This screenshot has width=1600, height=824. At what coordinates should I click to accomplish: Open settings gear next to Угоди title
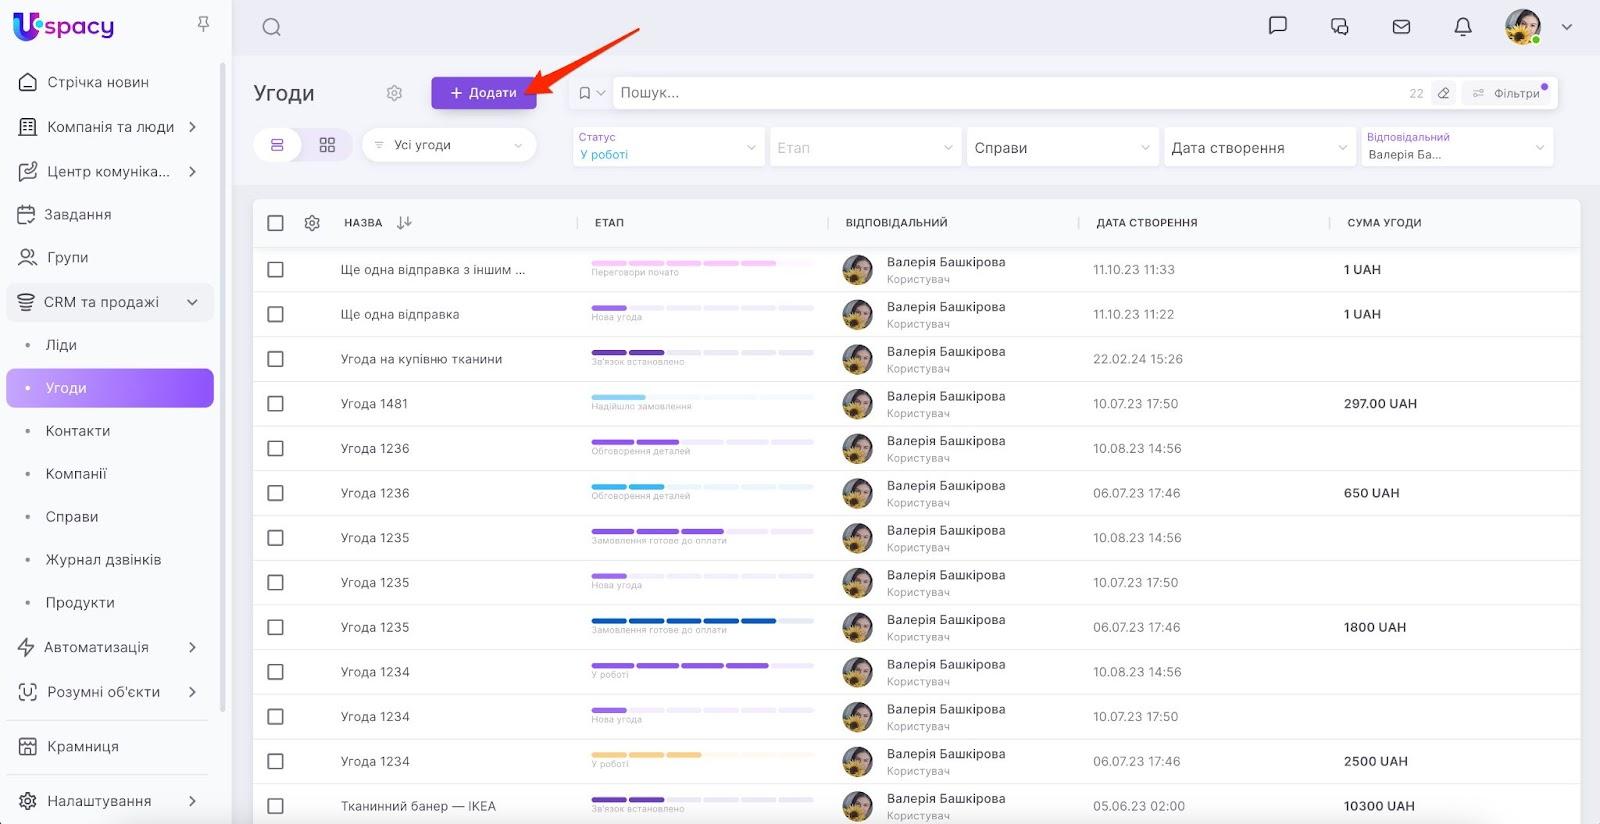coord(394,93)
